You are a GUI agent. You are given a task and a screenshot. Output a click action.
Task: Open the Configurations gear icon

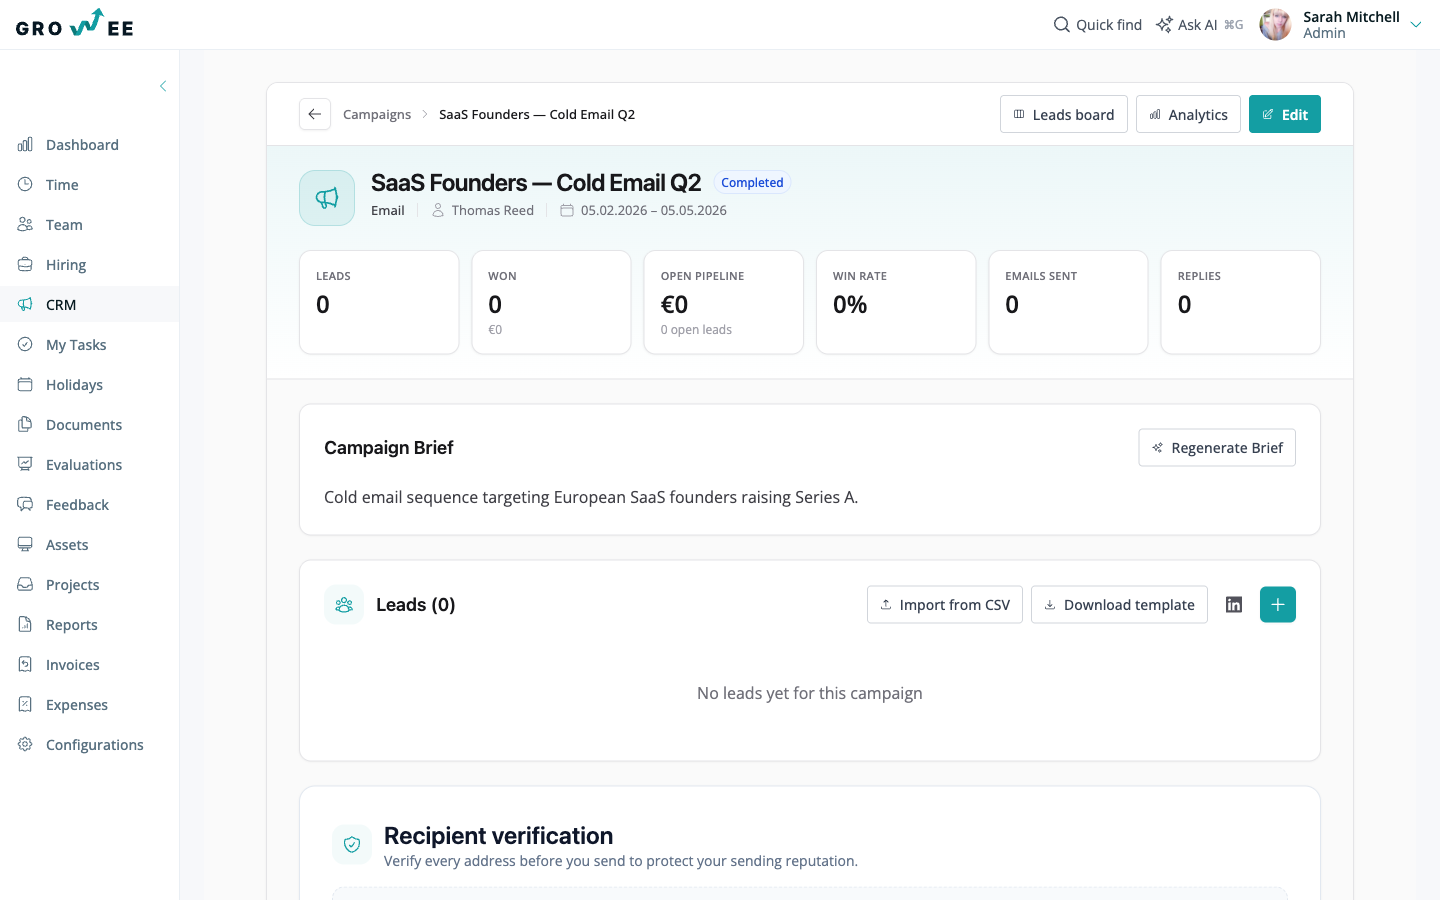(25, 745)
